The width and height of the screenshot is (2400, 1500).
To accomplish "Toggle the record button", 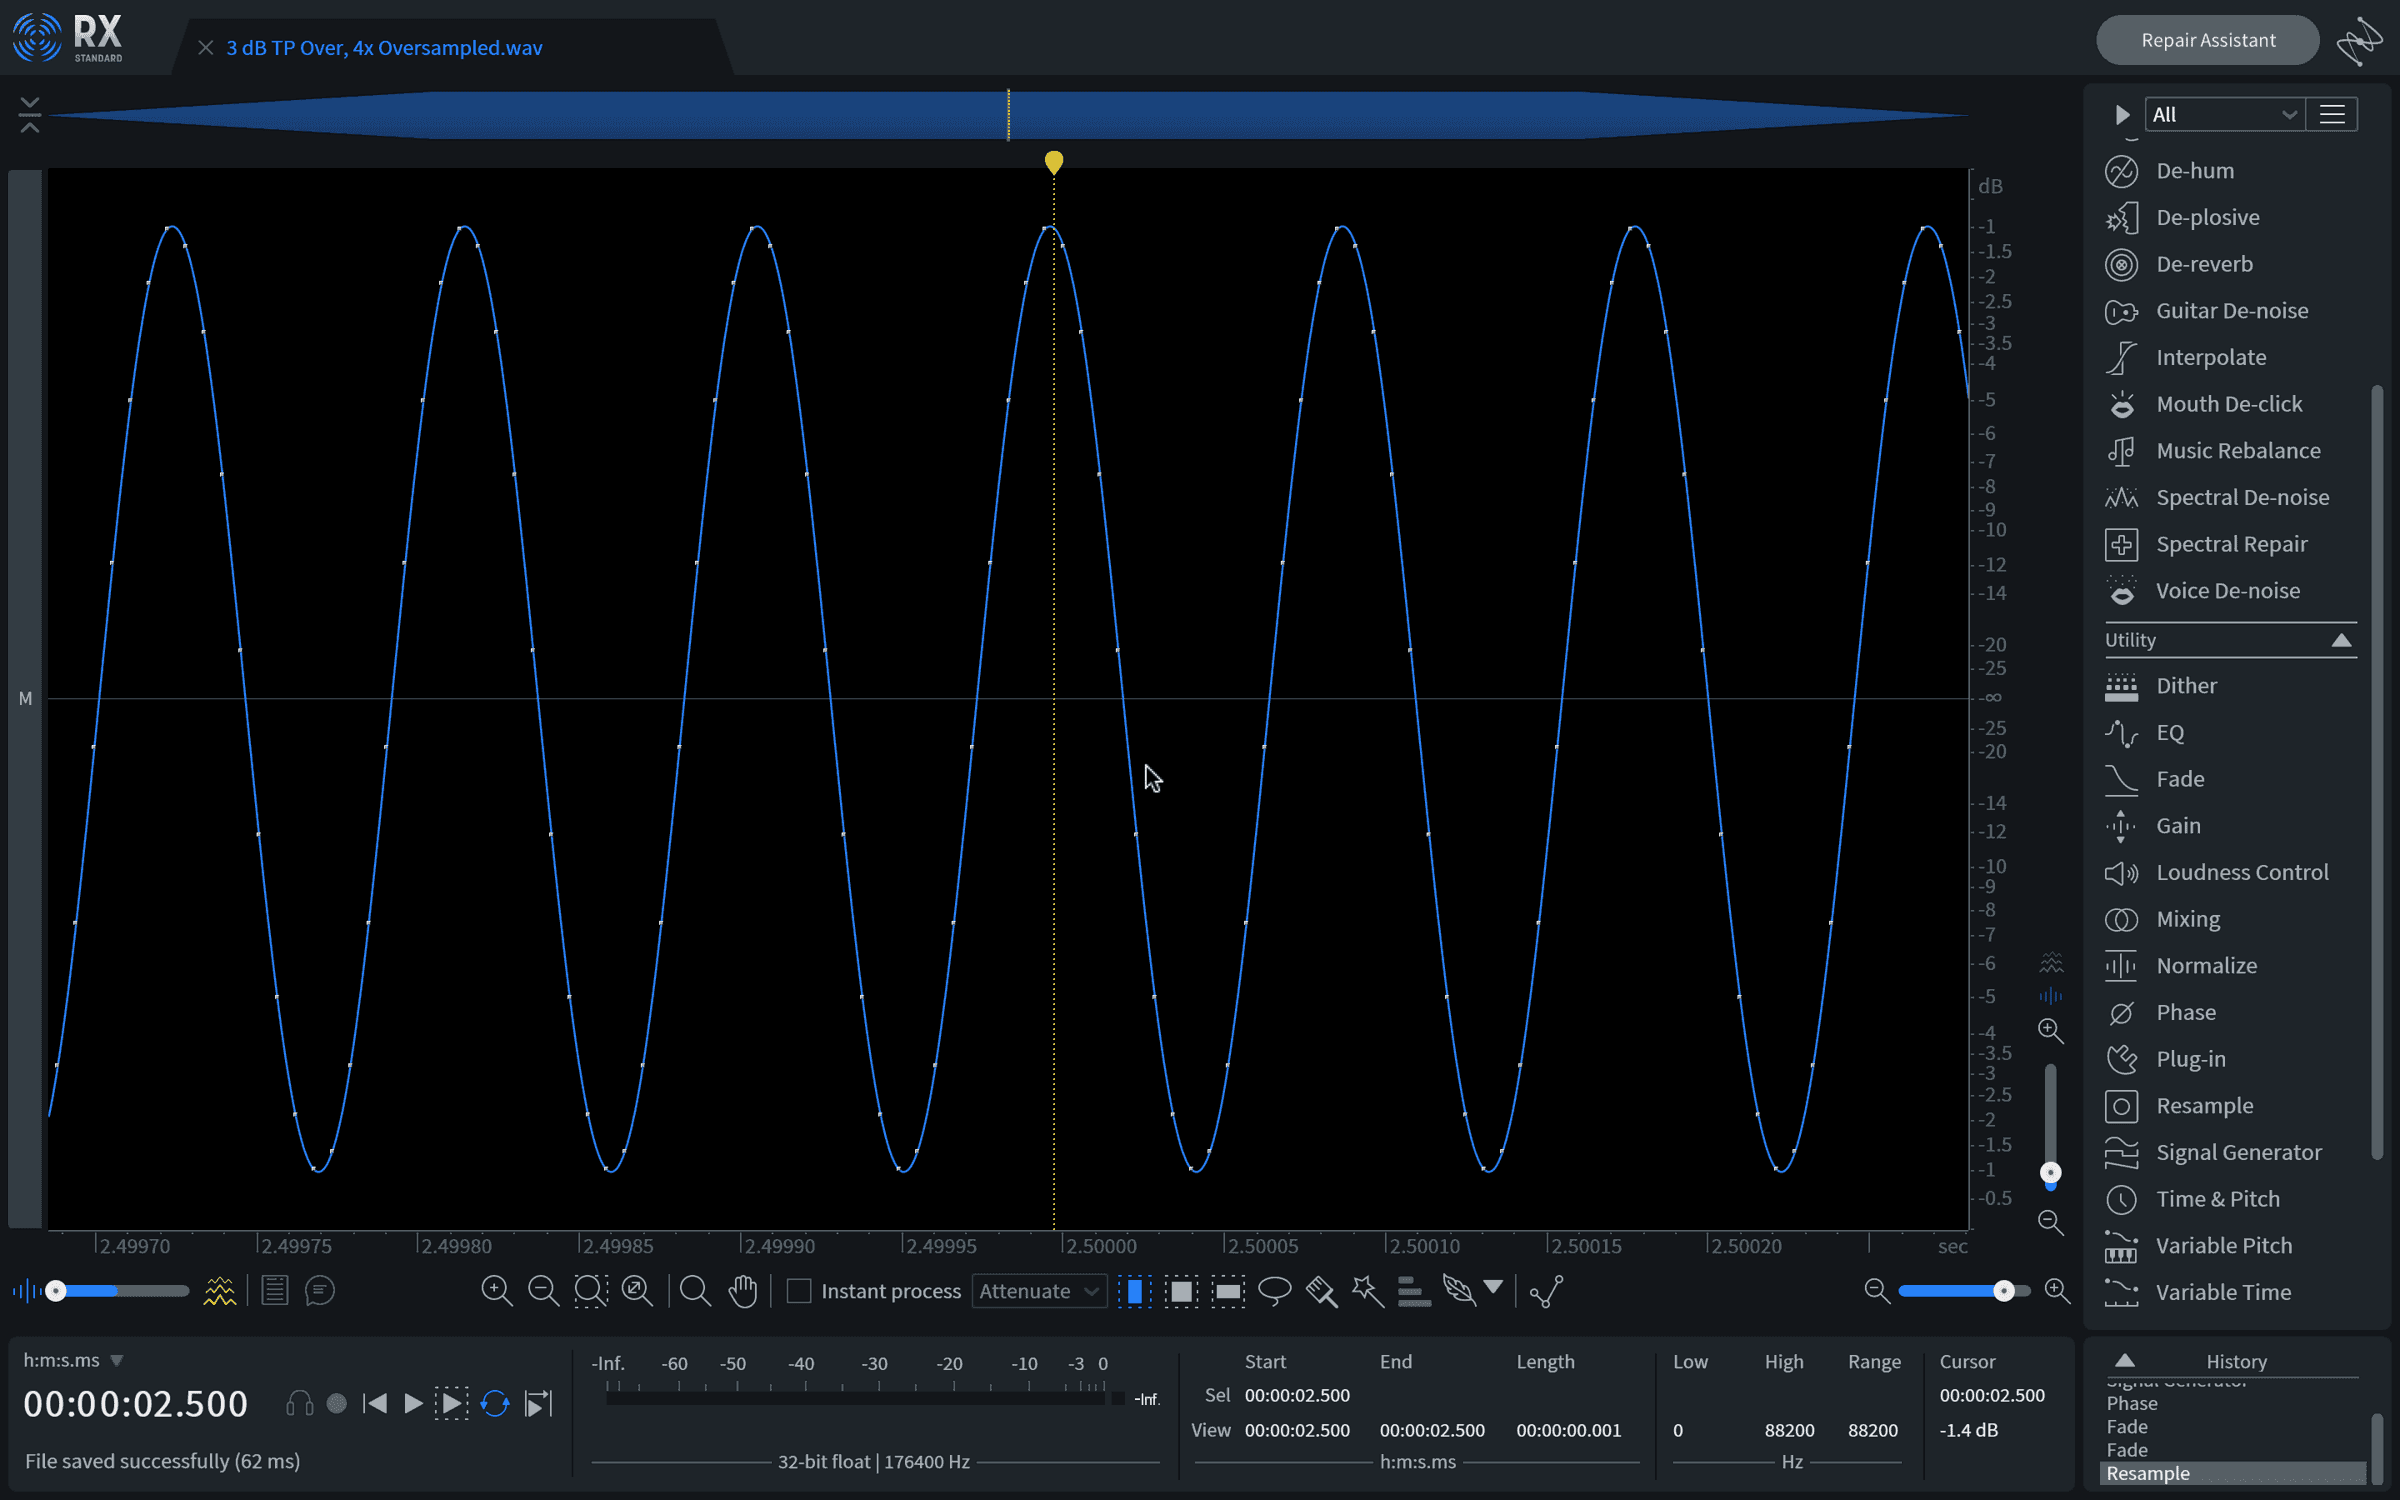I will tap(337, 1404).
